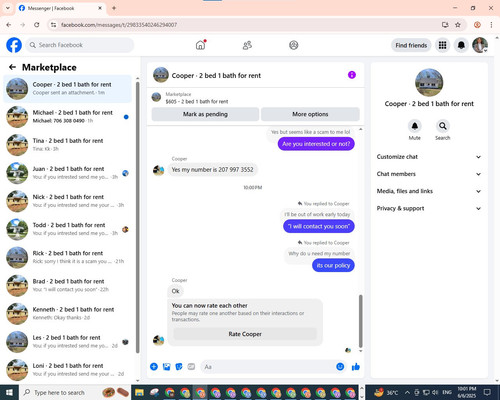The image size is (500, 400).
Task: Open Todd's 2 bed 1 bath conversation
Action: click(67, 229)
